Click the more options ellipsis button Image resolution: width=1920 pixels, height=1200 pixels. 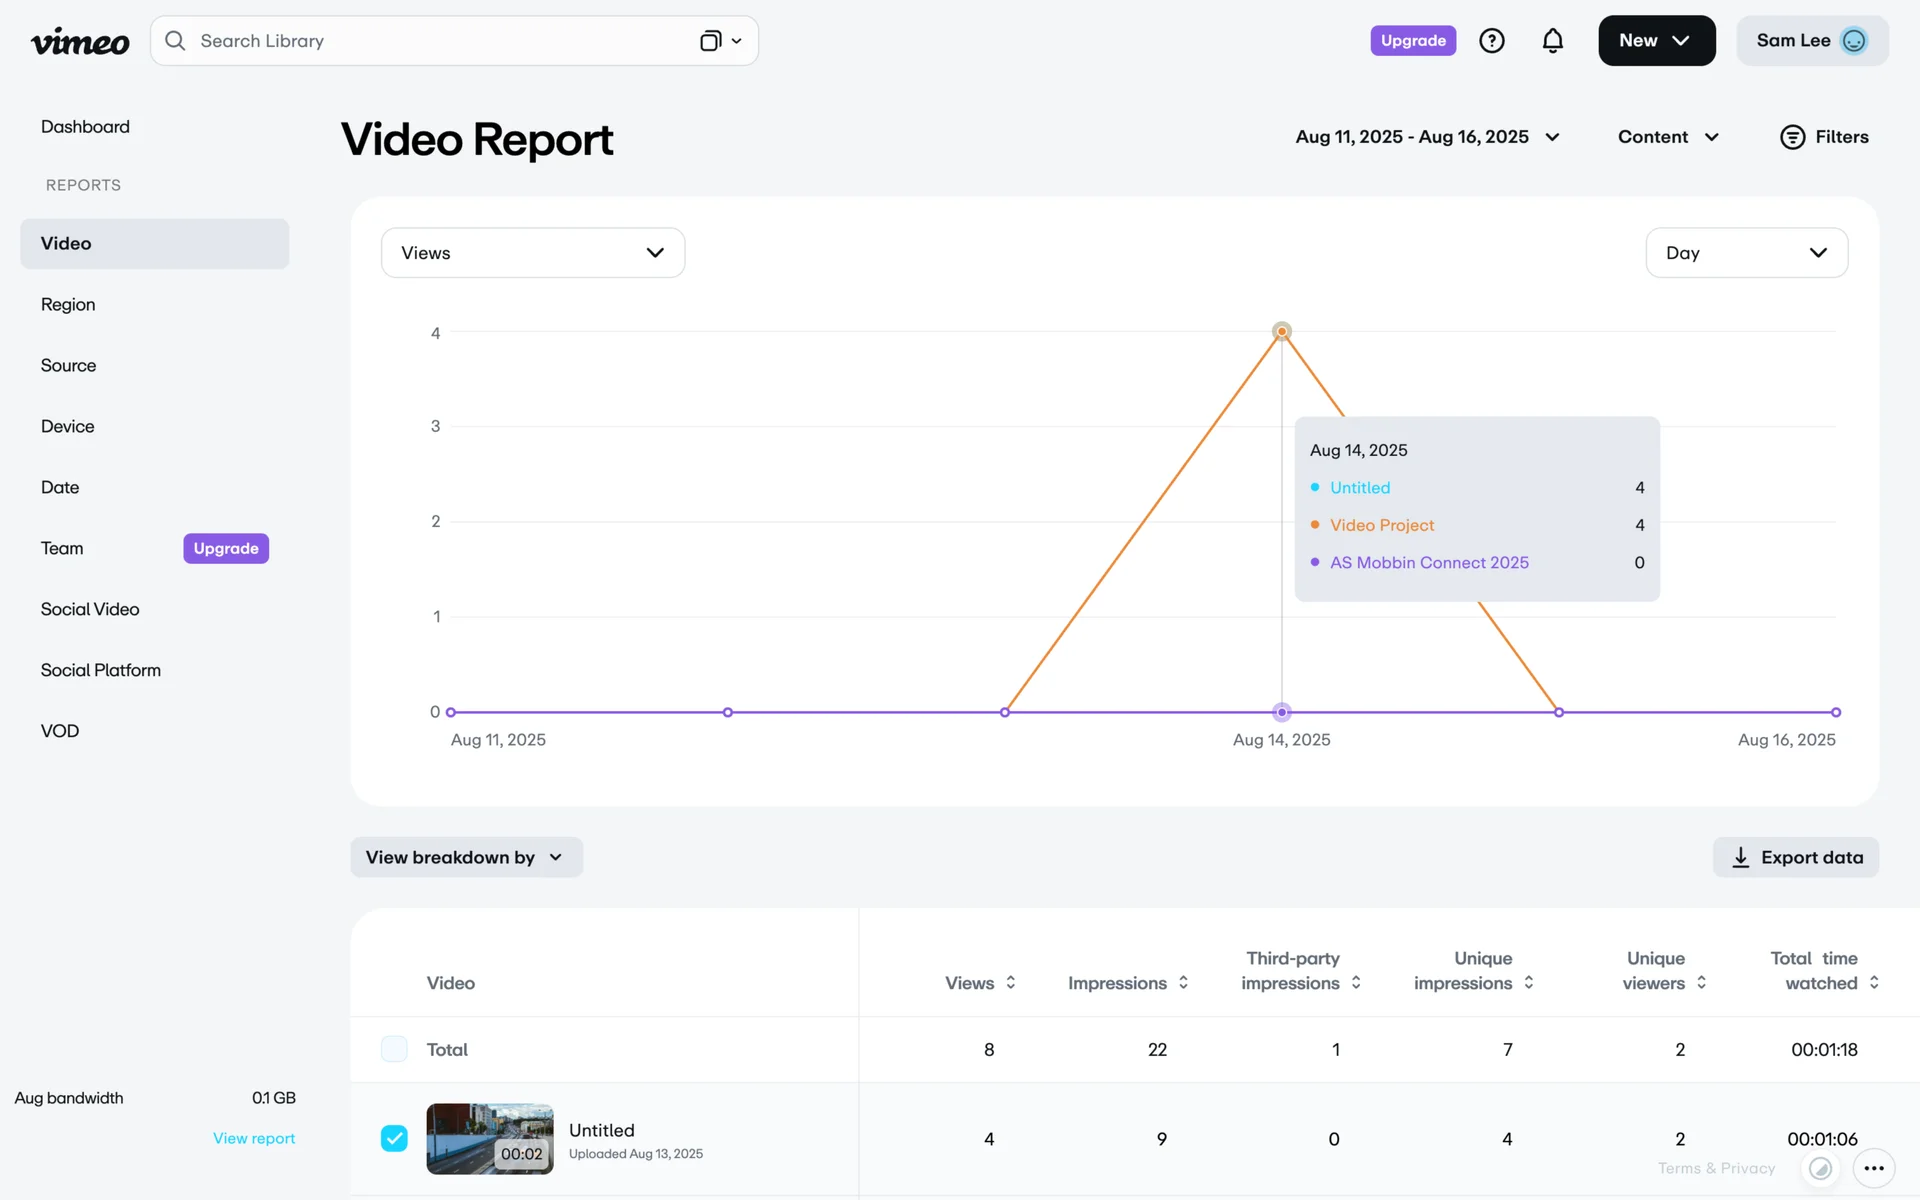[1873, 1168]
